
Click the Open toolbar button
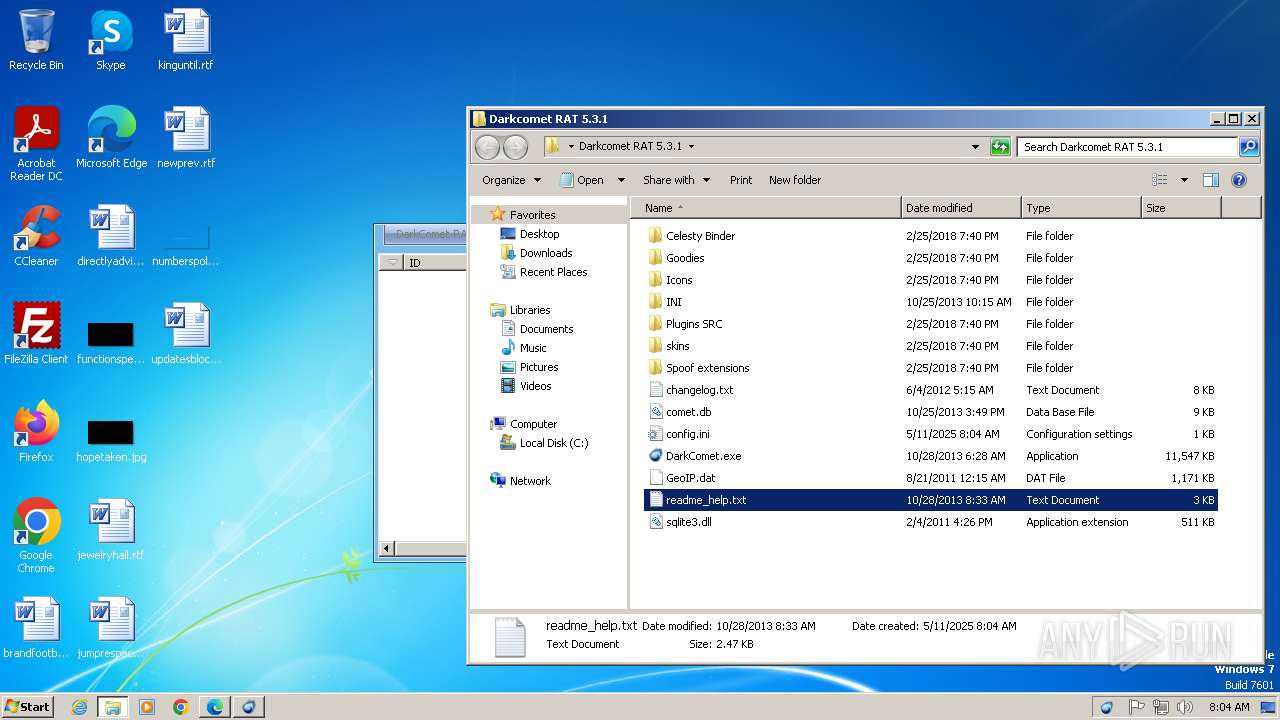(x=582, y=180)
